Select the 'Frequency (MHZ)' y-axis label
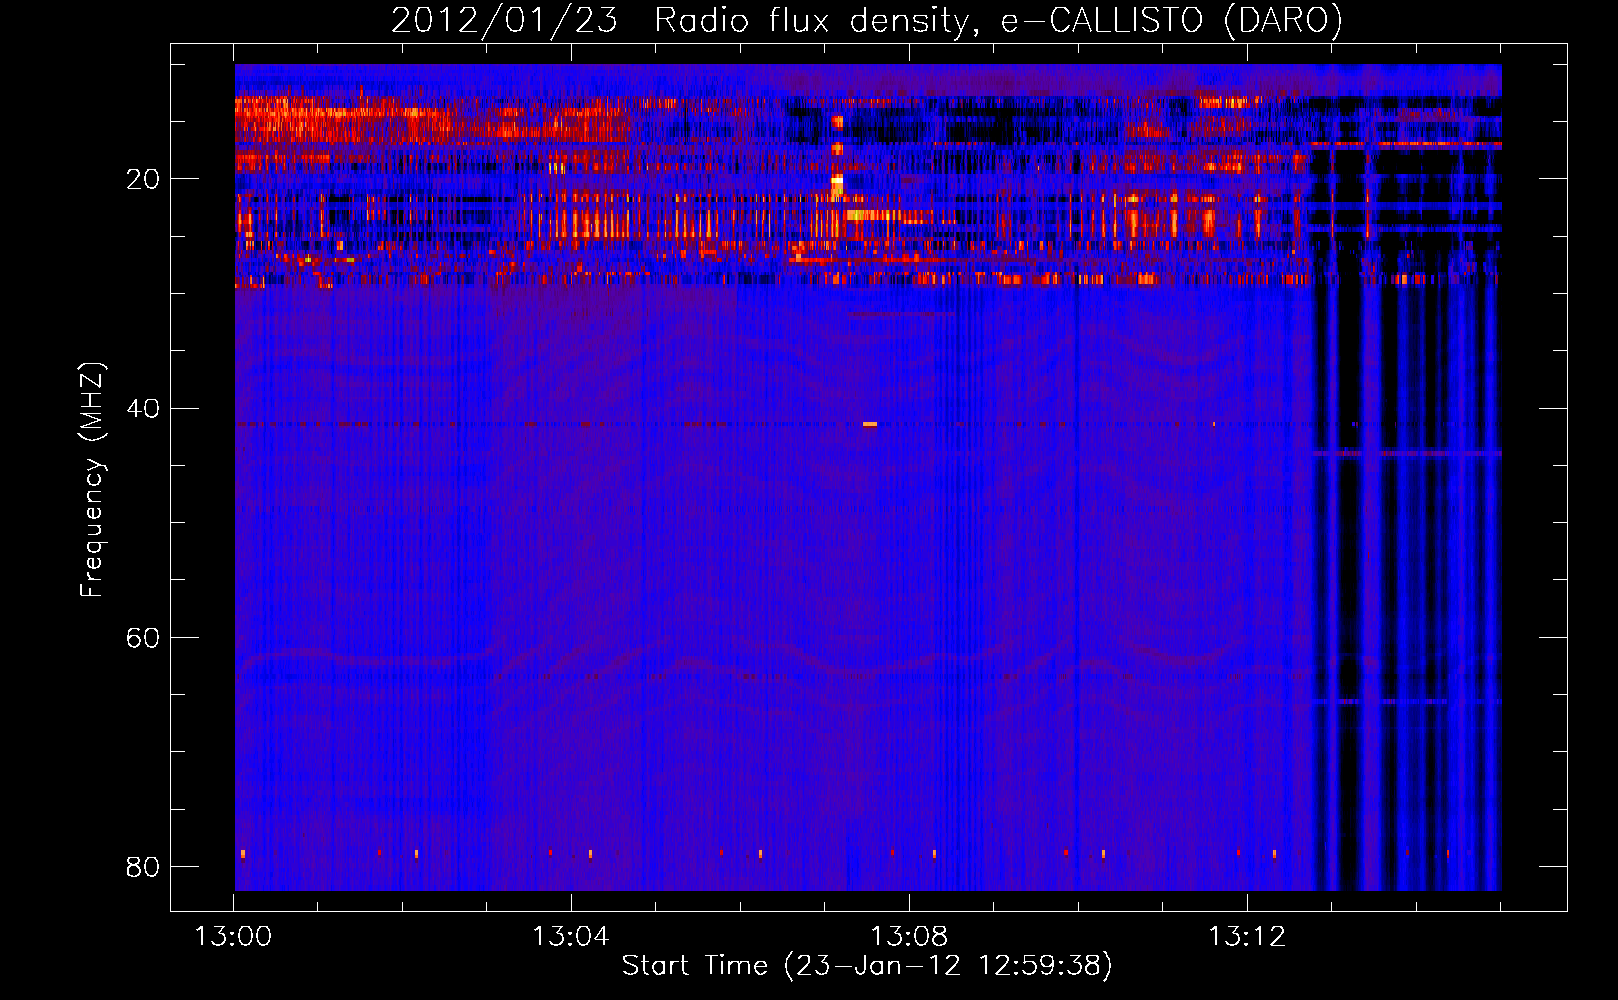The image size is (1618, 1000). 92,480
